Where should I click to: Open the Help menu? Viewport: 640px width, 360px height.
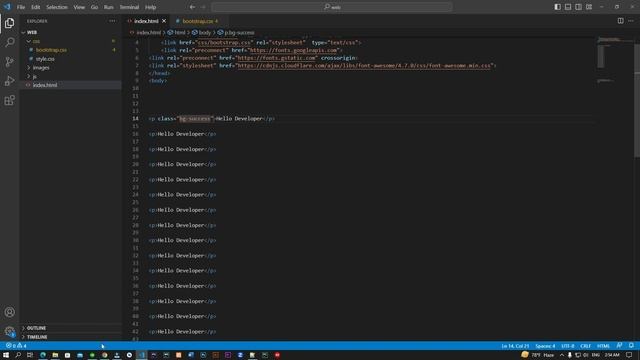[x=151, y=7]
